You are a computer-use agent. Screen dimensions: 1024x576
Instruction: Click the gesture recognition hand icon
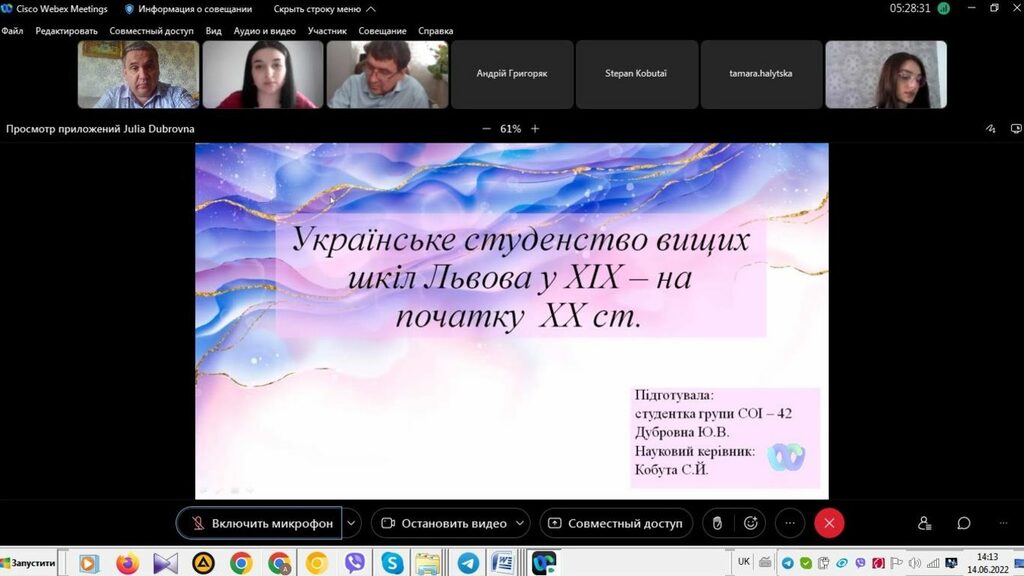coord(716,523)
